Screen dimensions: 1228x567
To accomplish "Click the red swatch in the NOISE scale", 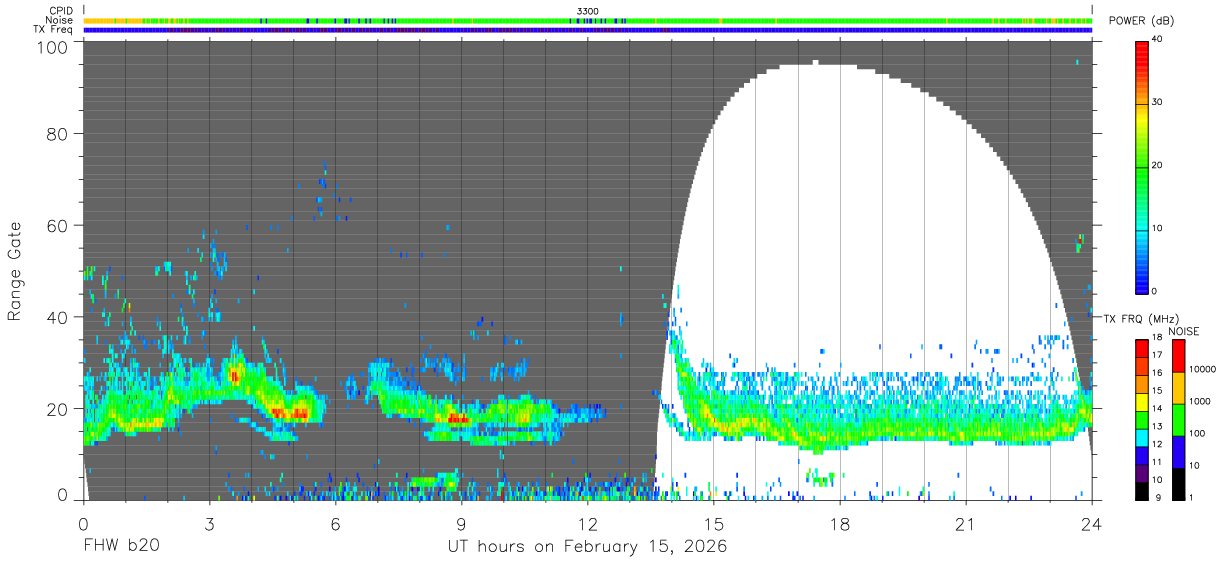I will [x=1178, y=356].
